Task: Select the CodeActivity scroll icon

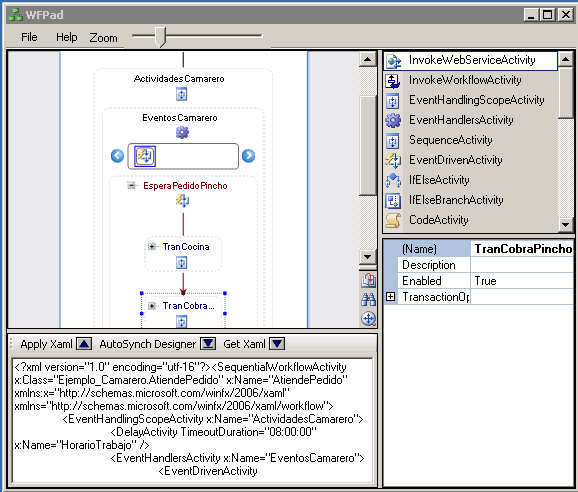Action: click(x=393, y=220)
